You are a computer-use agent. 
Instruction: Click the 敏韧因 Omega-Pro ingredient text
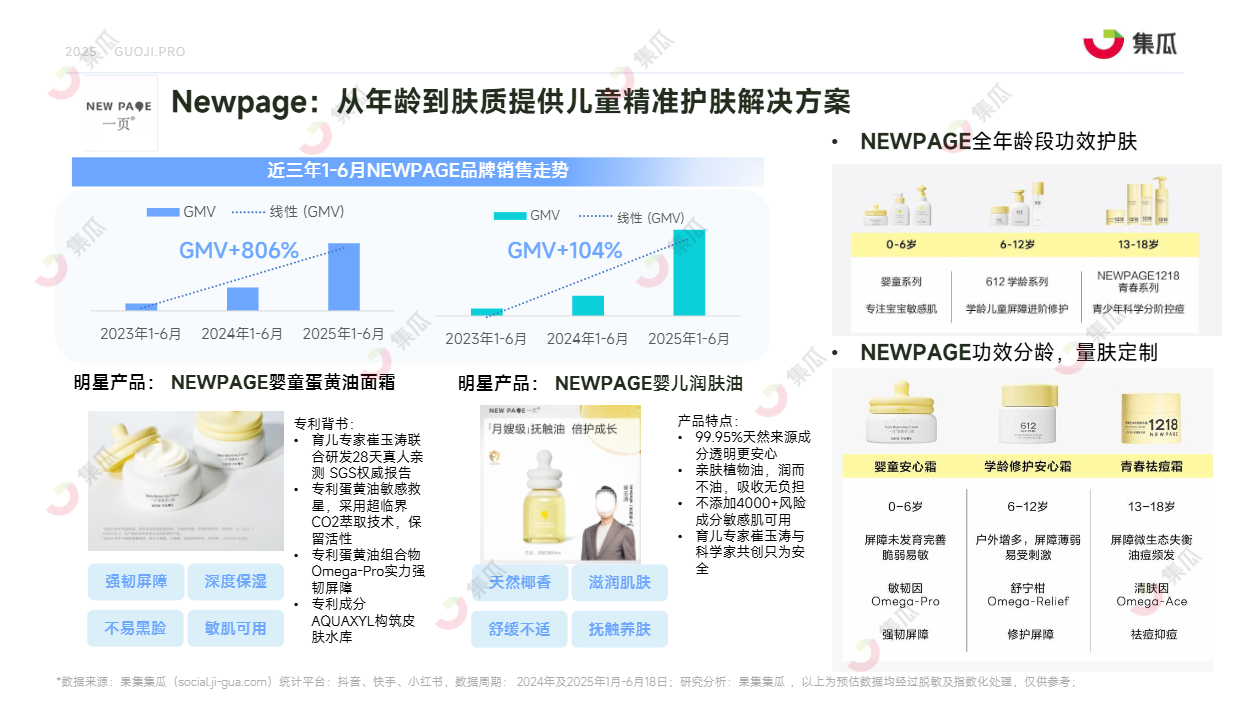point(906,595)
